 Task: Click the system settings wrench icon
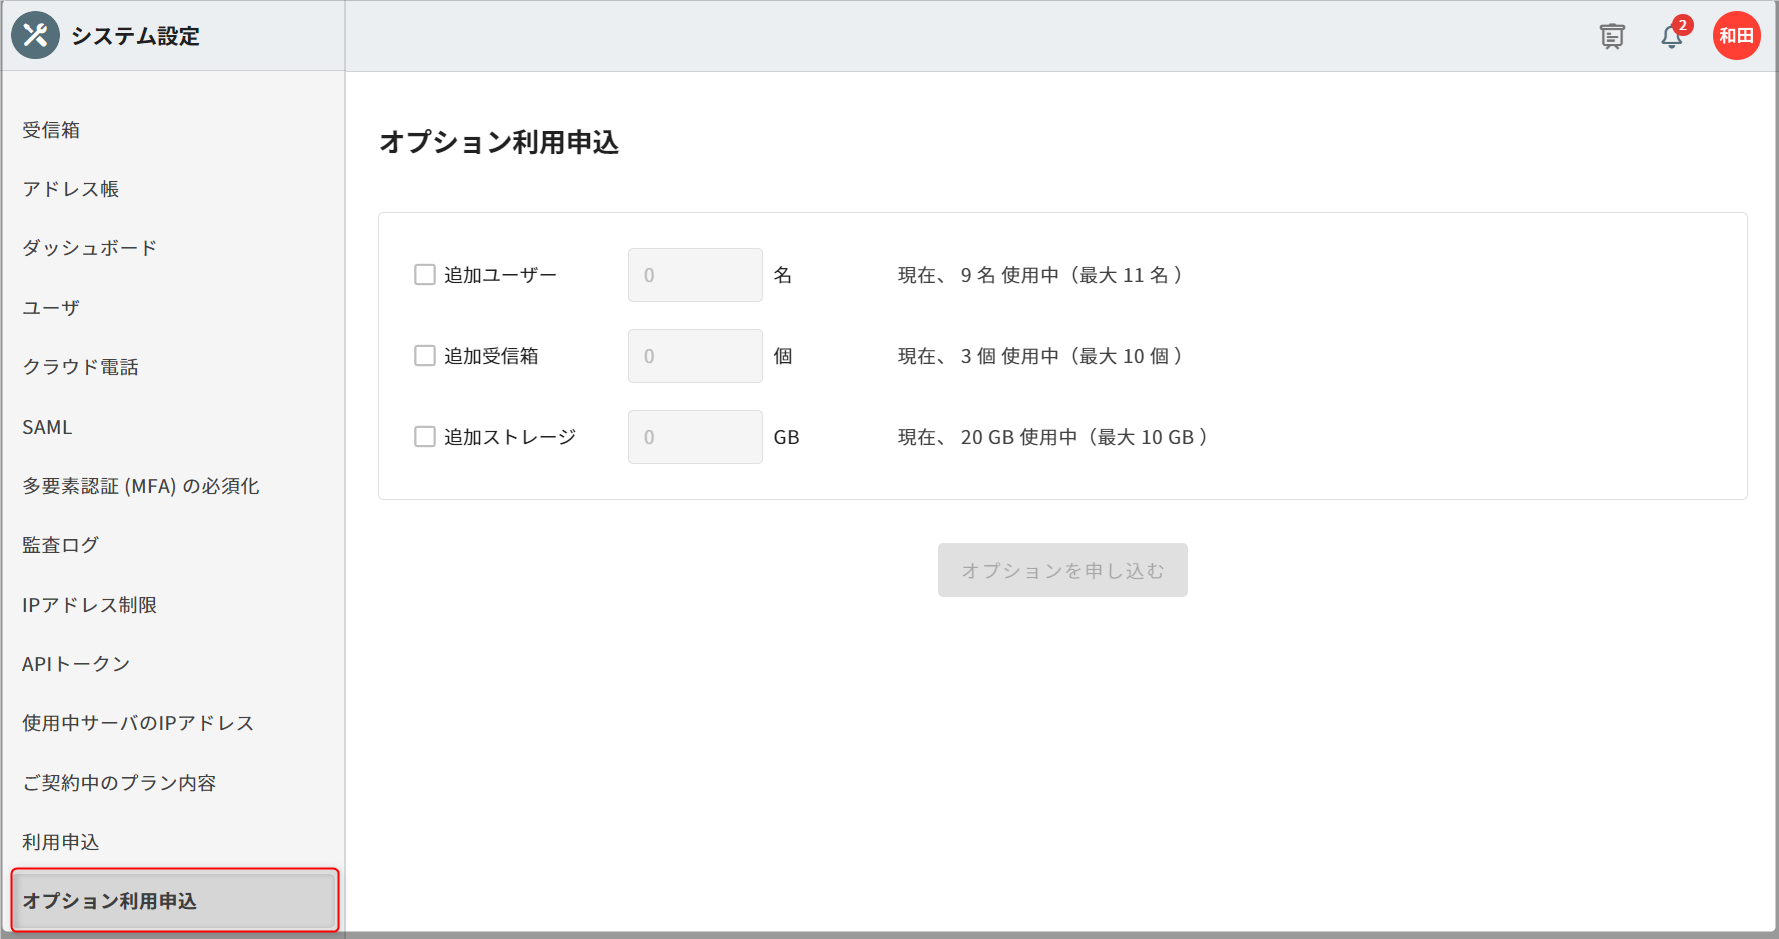click(x=35, y=36)
